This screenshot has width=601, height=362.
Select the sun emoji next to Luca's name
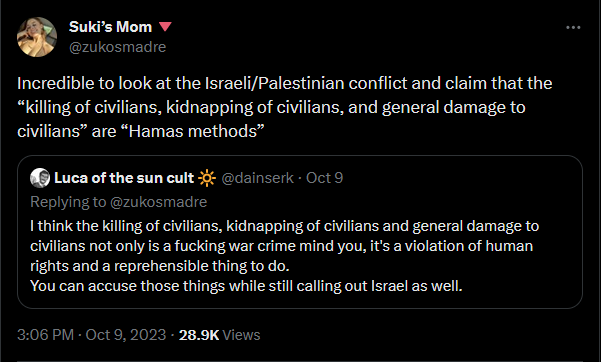(x=207, y=178)
